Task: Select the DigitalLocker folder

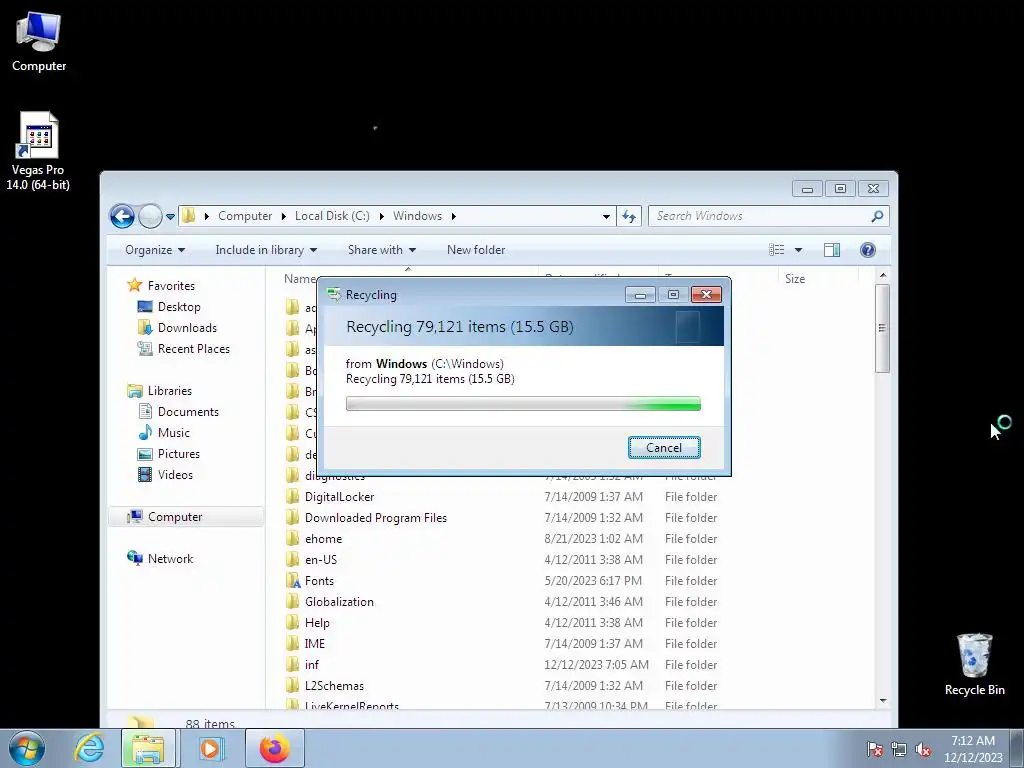Action: 339,497
